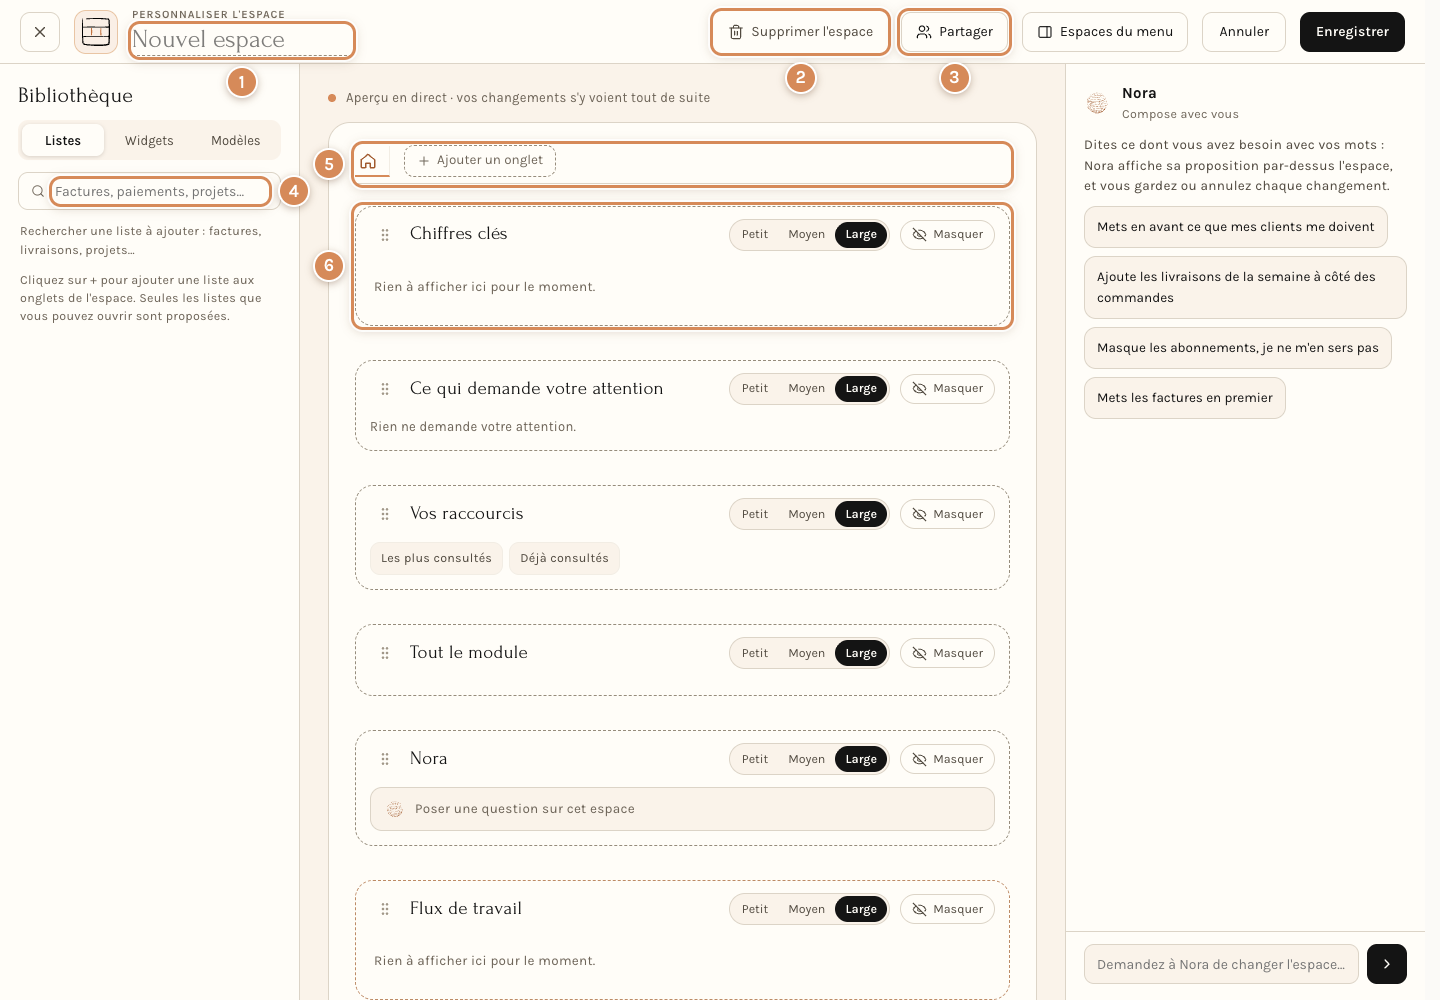Screen dimensions: 1440x1000
Task: Add a tab with Ajouter un onglet
Action: (x=480, y=161)
